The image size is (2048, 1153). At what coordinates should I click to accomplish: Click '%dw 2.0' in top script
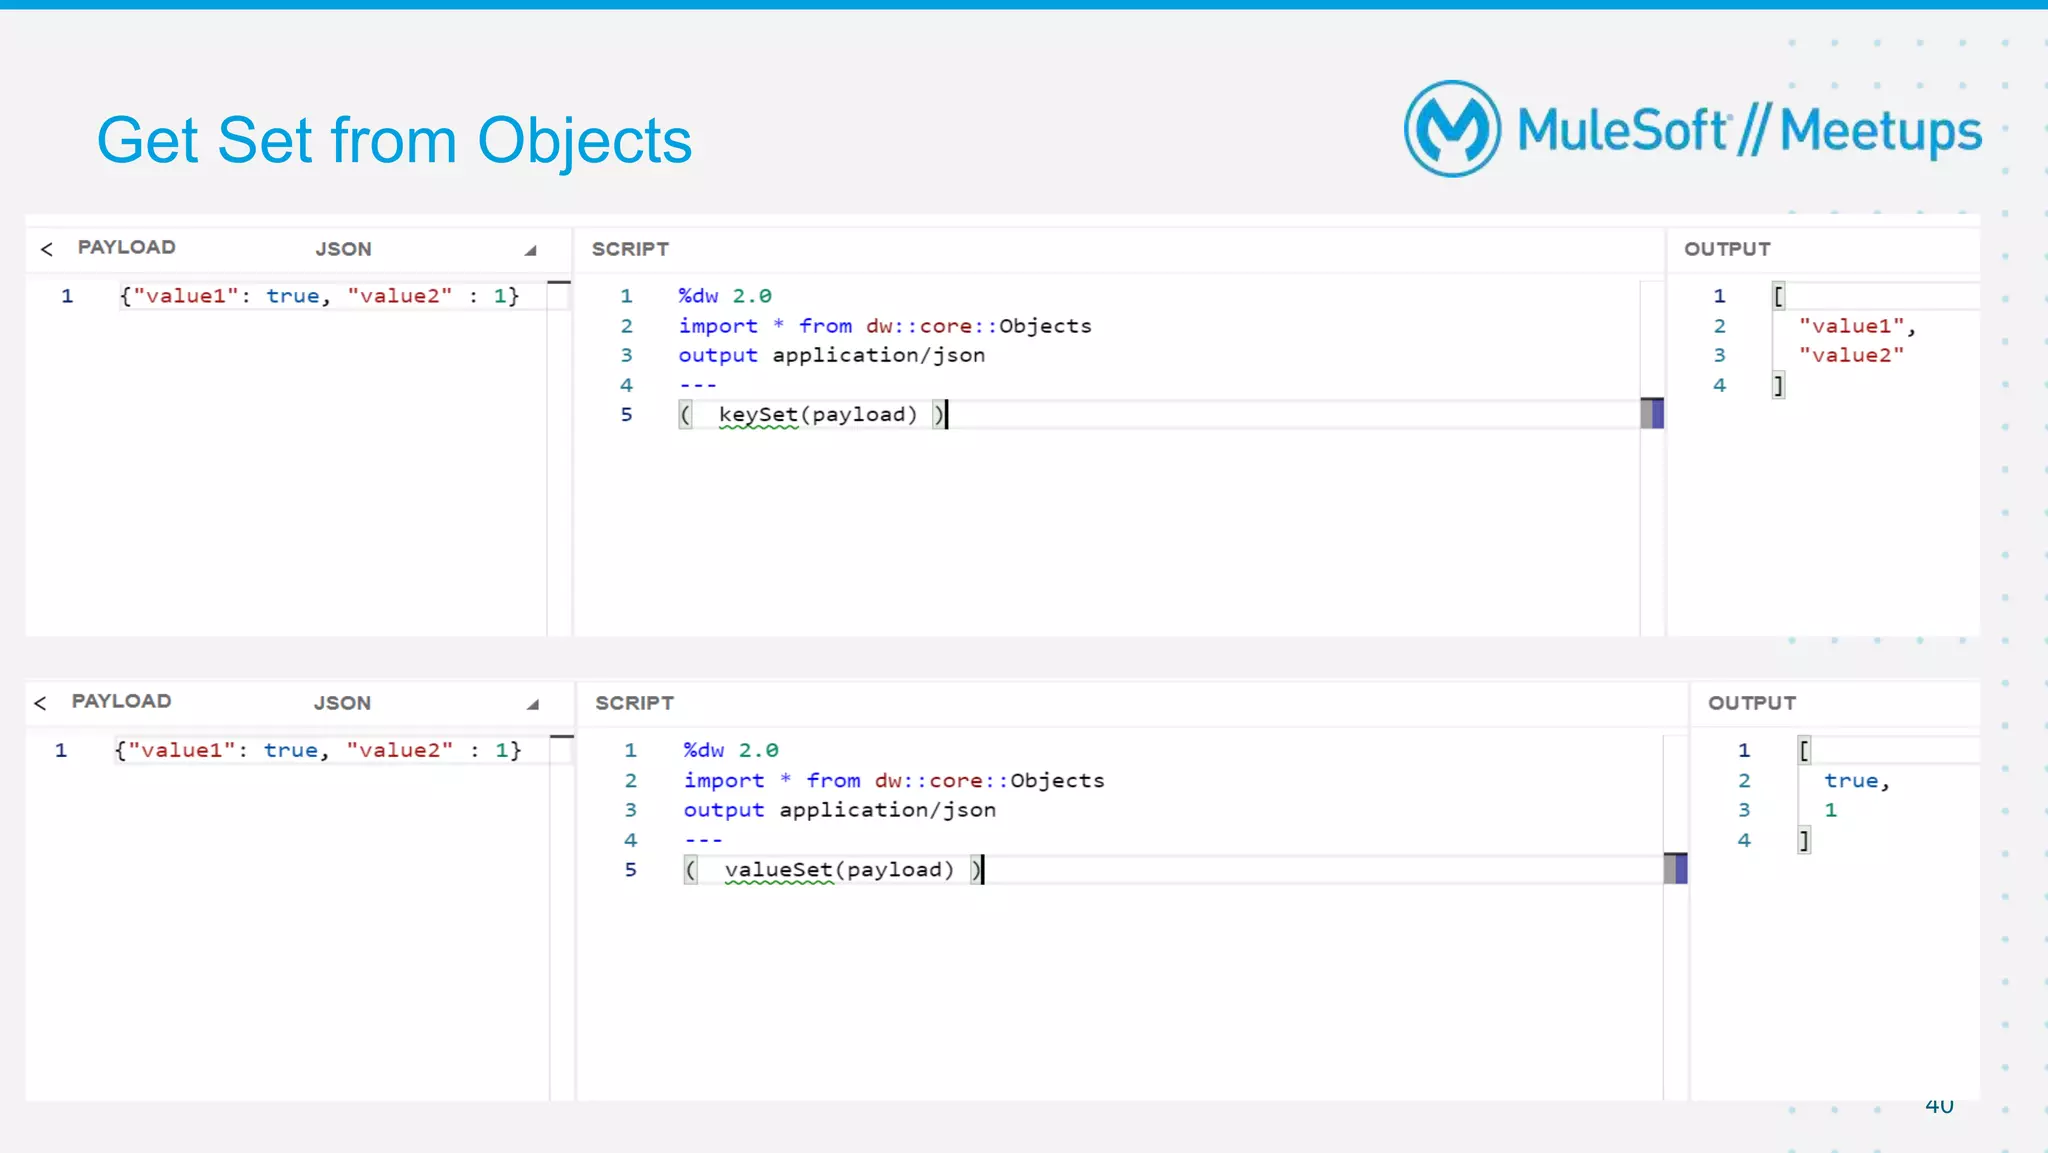[725, 296]
